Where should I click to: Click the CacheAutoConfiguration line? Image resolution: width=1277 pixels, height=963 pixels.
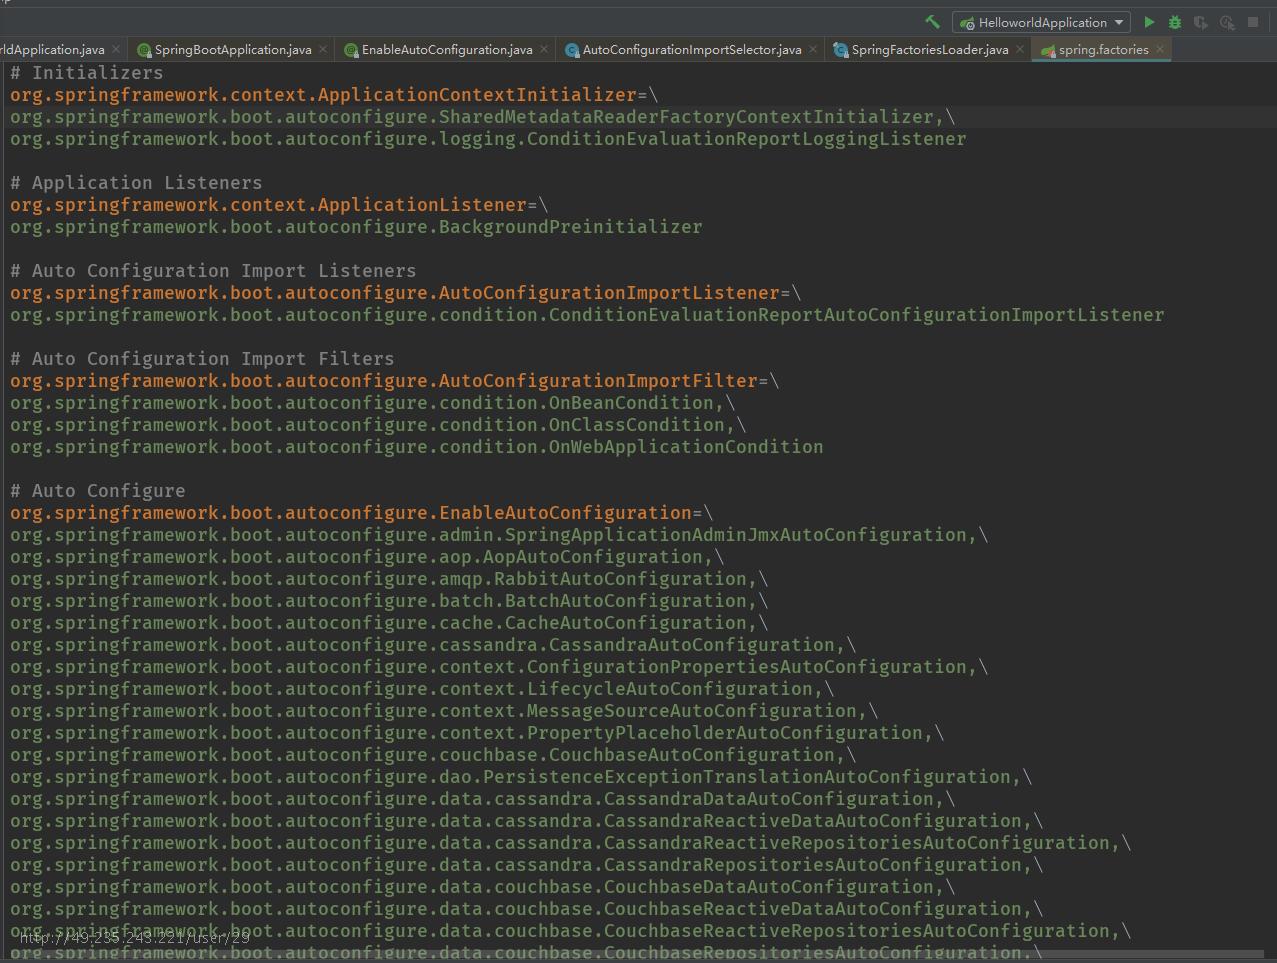coord(389,623)
